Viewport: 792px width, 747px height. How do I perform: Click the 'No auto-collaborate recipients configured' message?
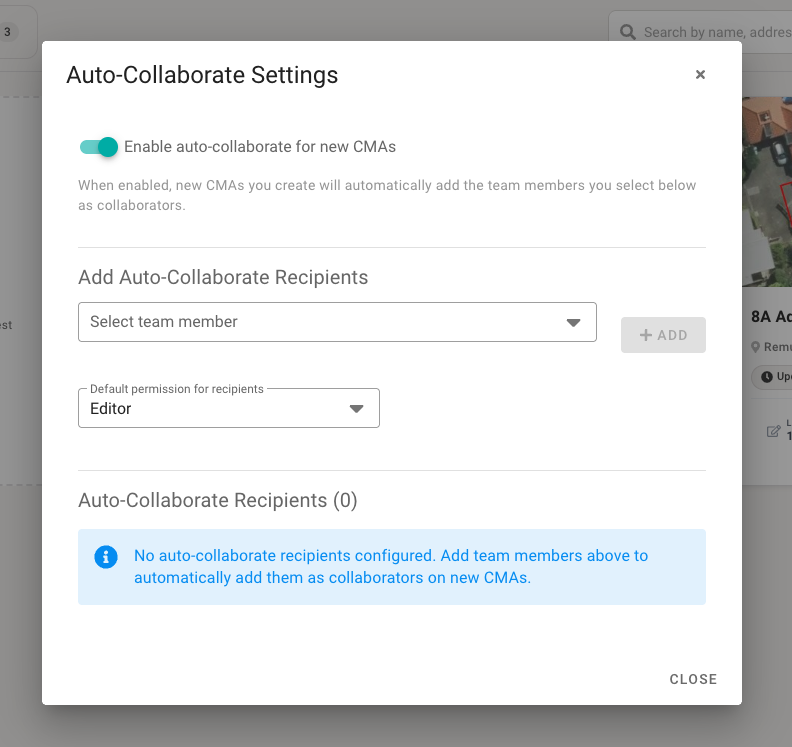tap(391, 567)
